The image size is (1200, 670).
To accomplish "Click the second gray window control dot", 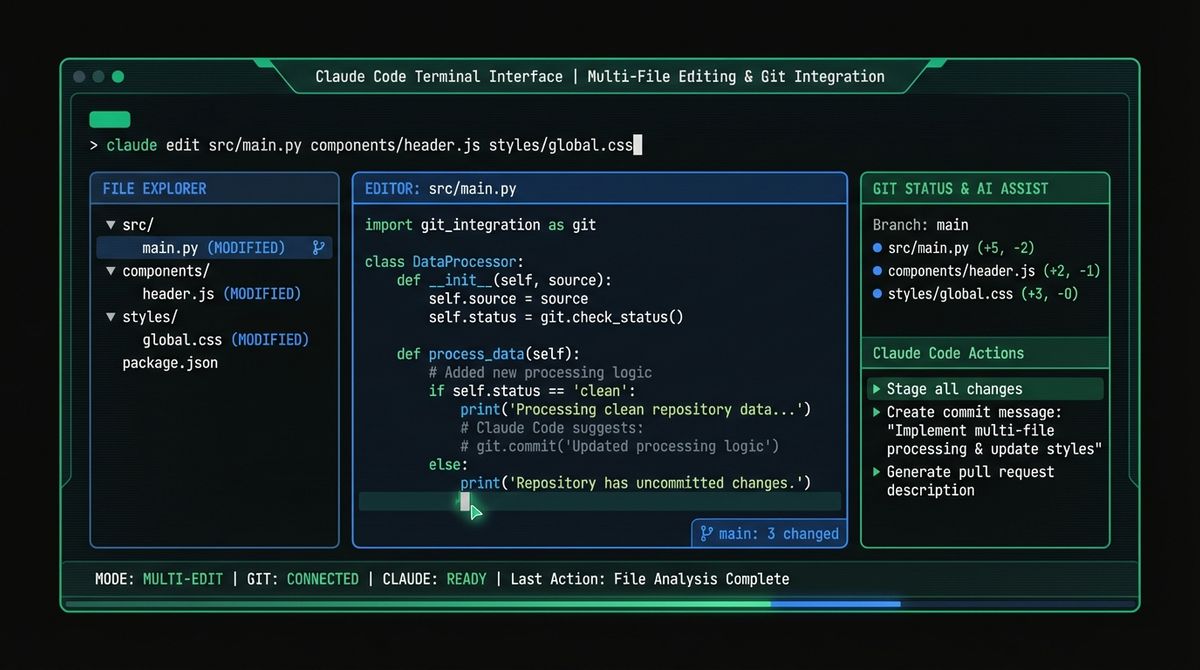I will [98, 76].
